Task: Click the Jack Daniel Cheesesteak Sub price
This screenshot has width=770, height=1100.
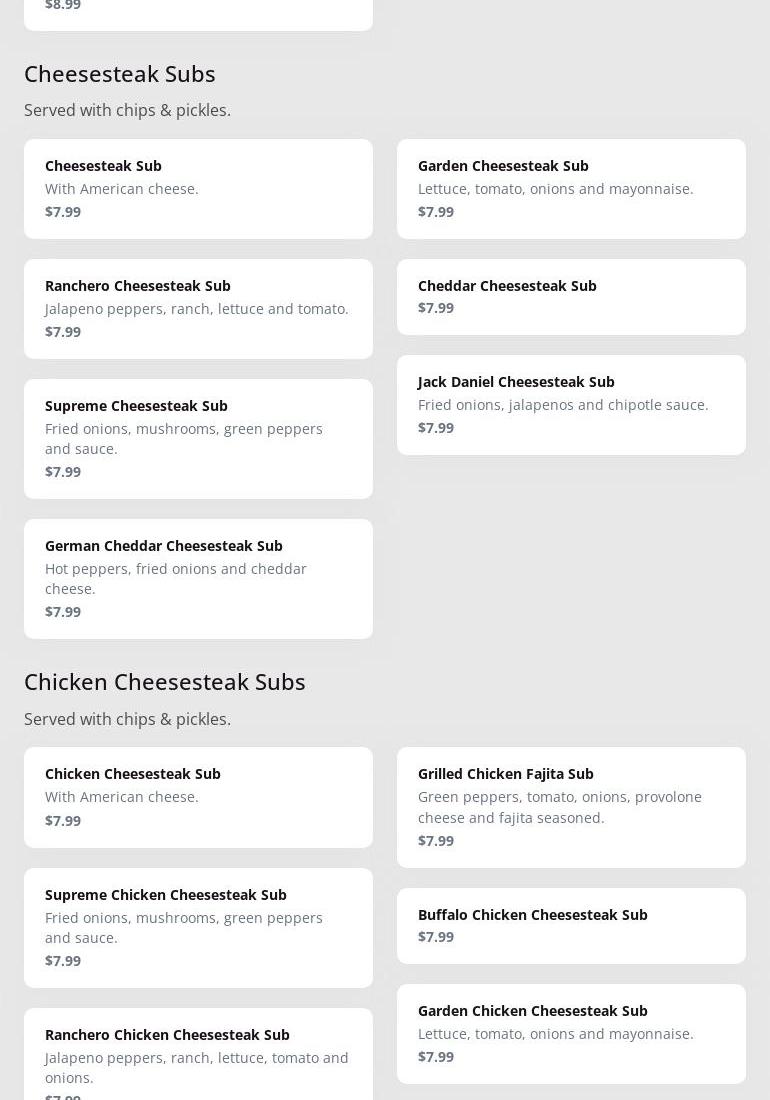Action: pyautogui.click(x=436, y=428)
